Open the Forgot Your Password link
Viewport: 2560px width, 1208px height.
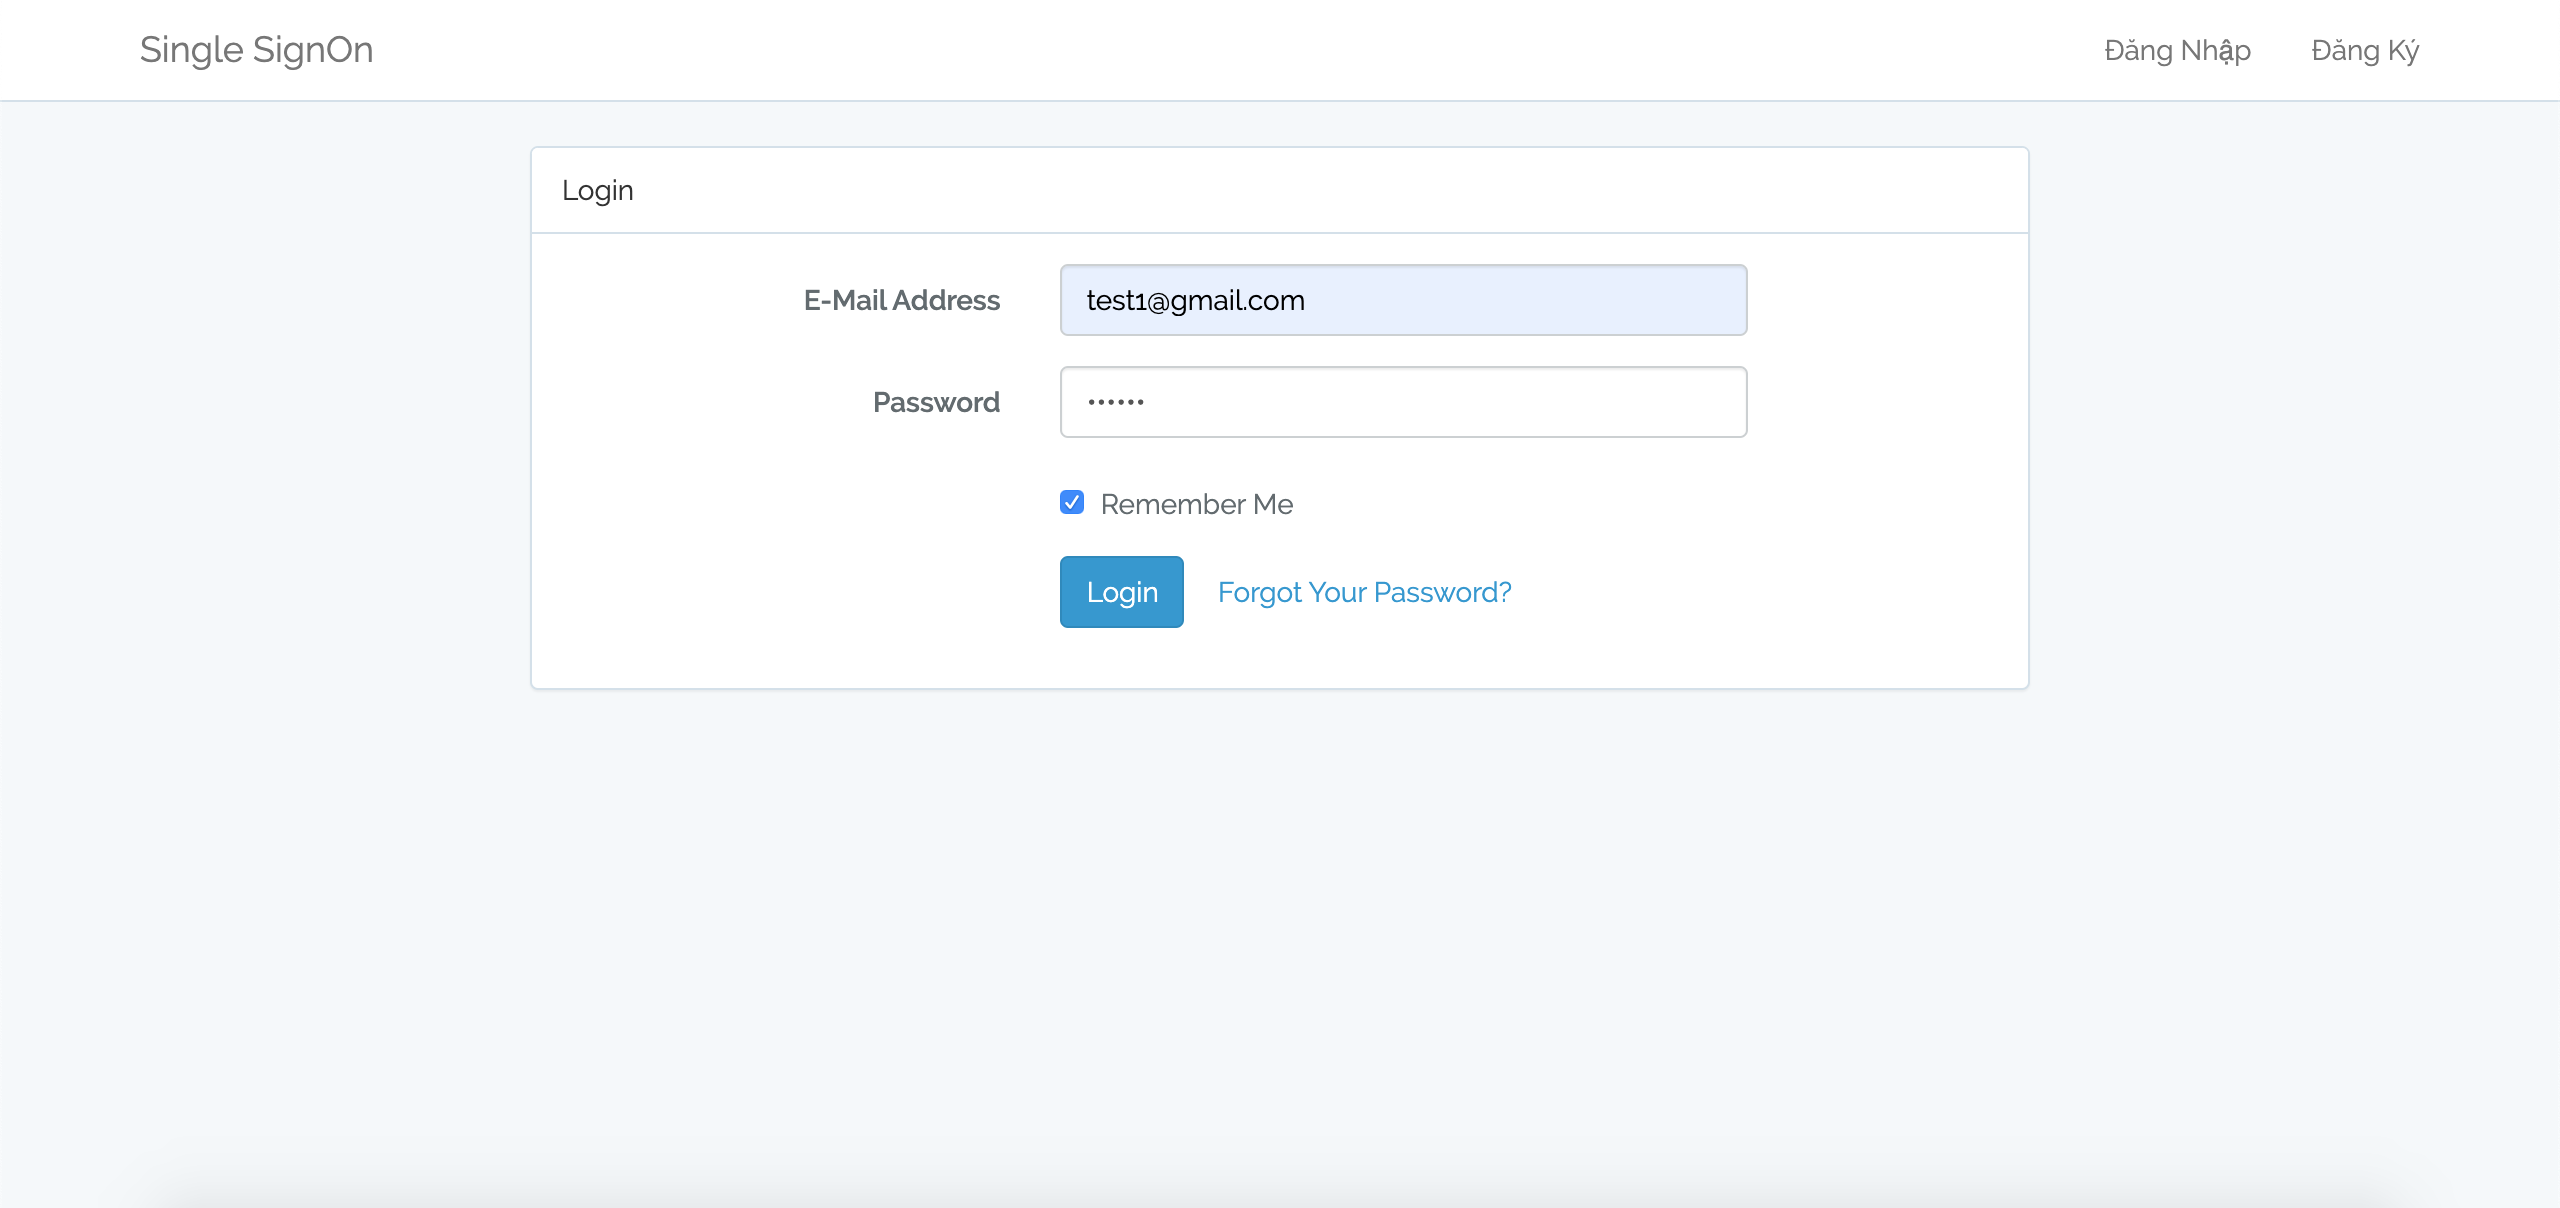[x=1364, y=592]
